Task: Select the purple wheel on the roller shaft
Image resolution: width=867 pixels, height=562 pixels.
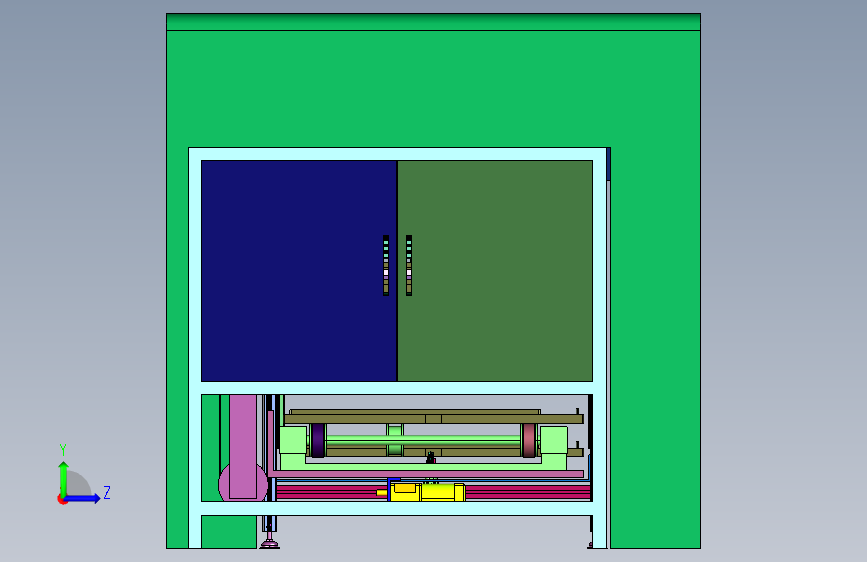Action: [318, 440]
